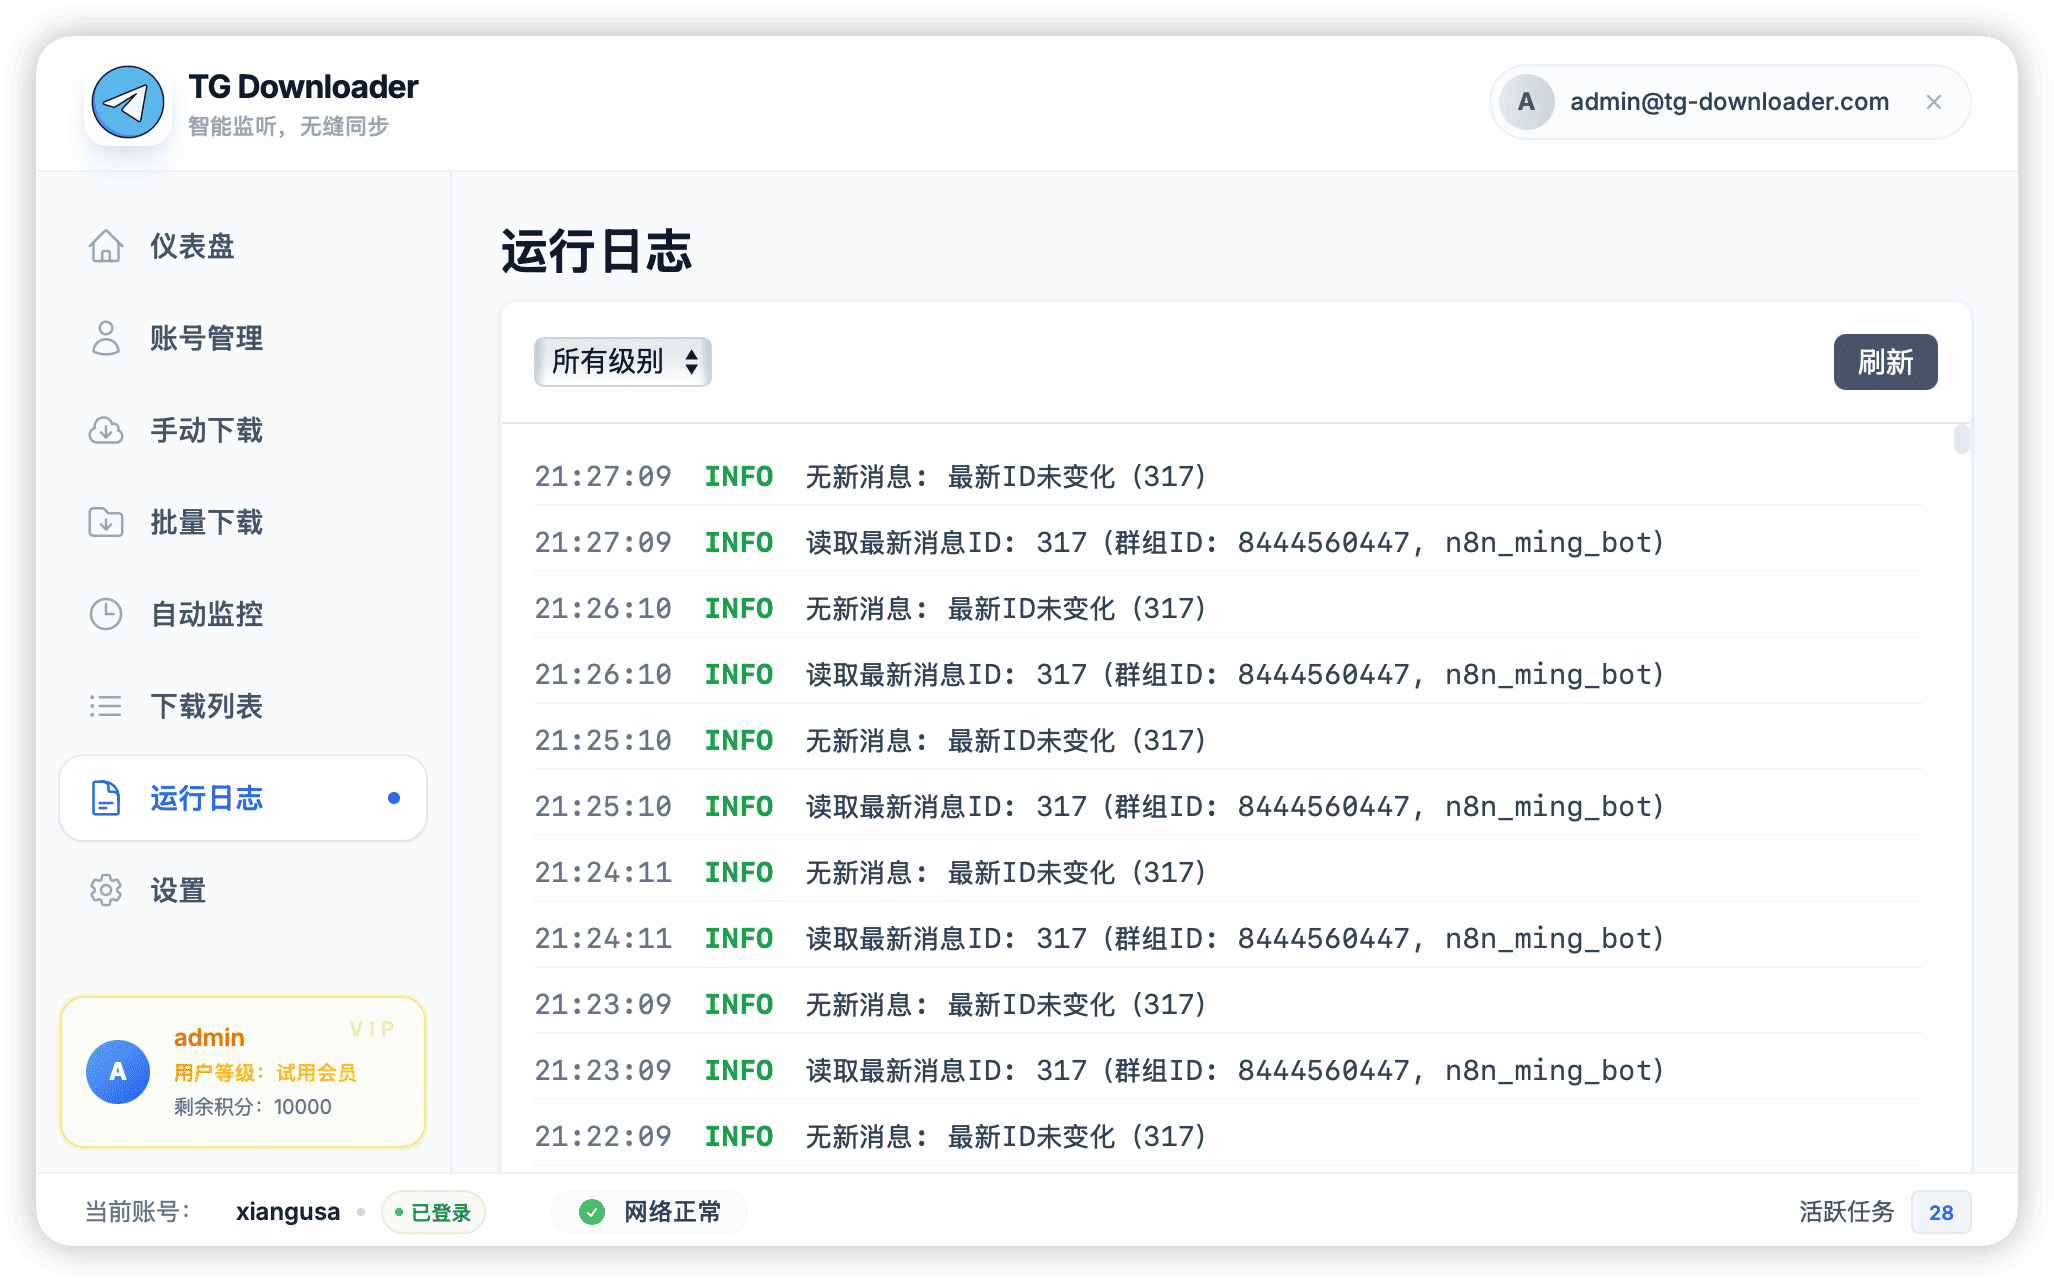Click the green 网络正常 status check icon
This screenshot has width=2054, height=1282.
pos(594,1211)
